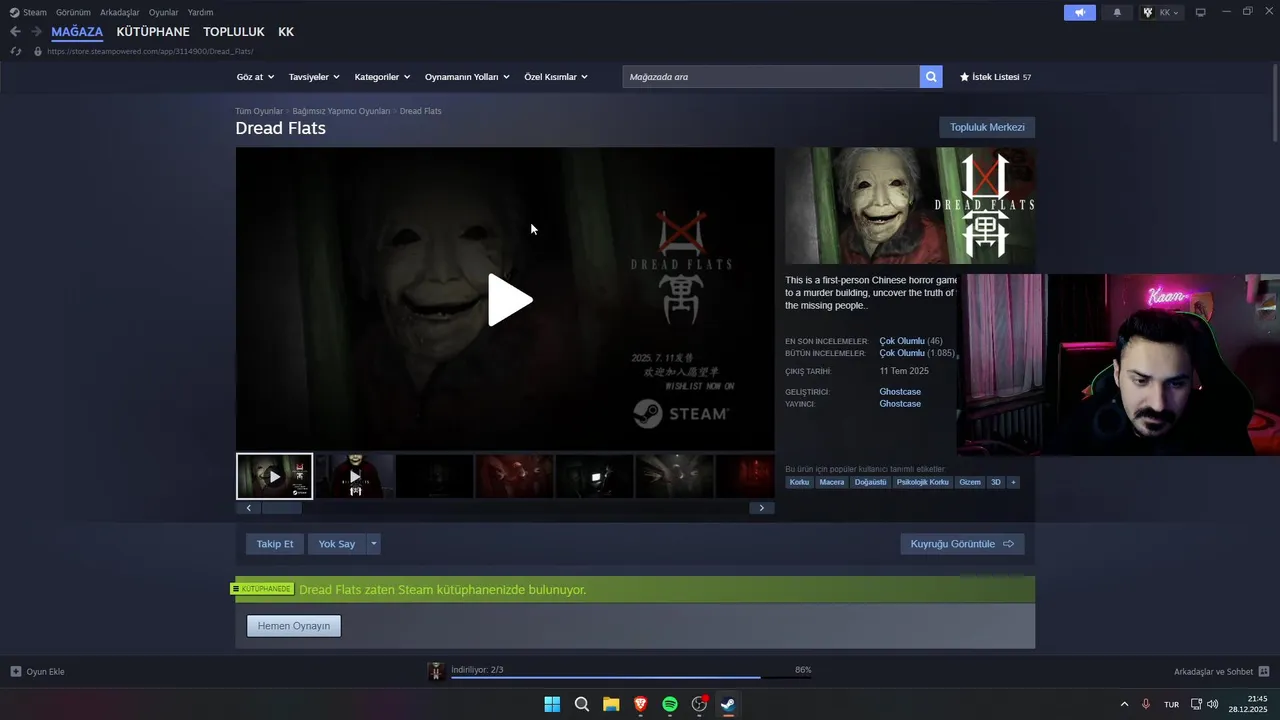Image resolution: width=1280 pixels, height=720 pixels.
Task: Show hidden system tray icons
Action: 1124,704
